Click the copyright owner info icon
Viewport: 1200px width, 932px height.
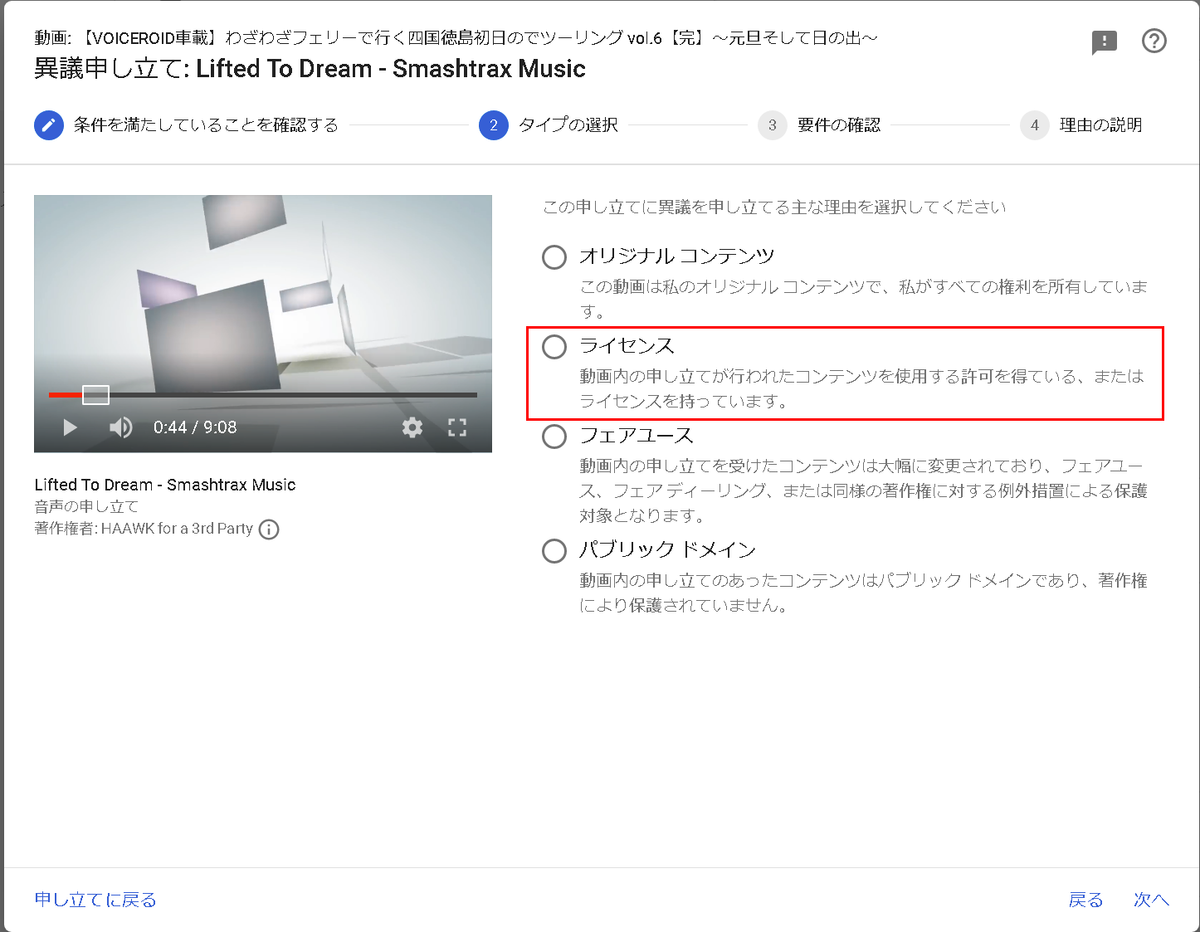tap(269, 529)
